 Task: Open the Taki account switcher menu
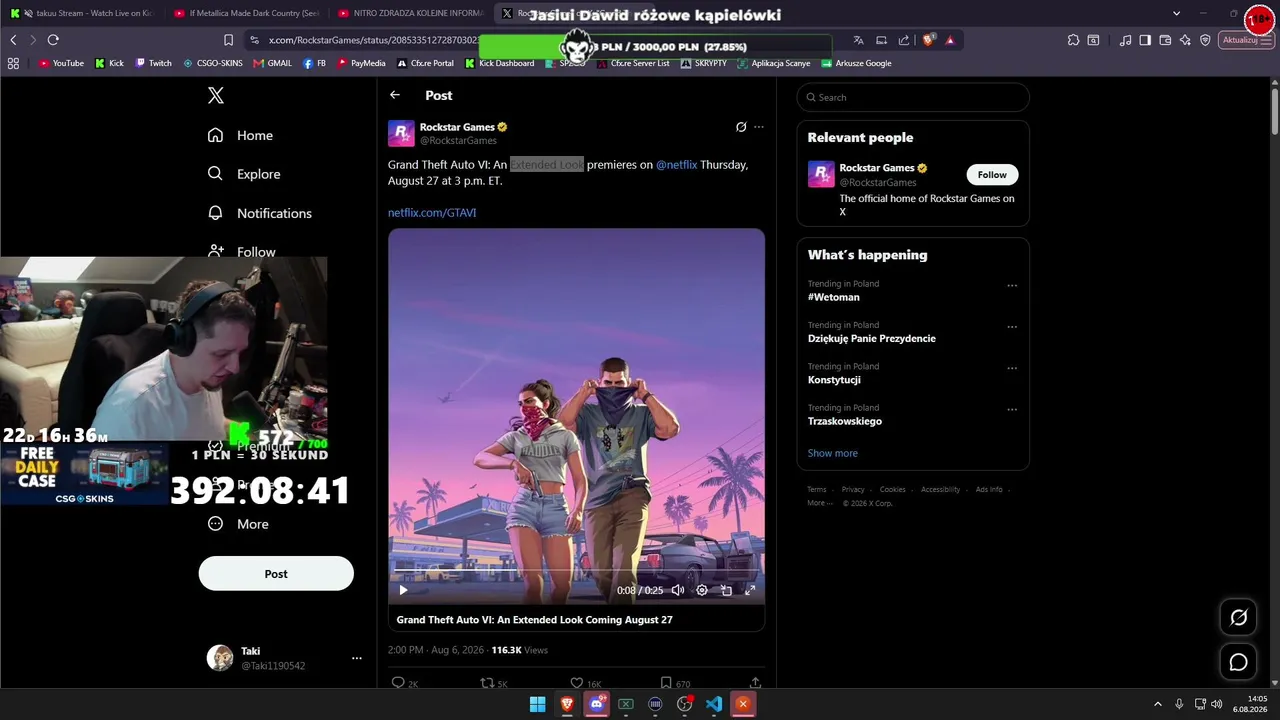click(284, 658)
